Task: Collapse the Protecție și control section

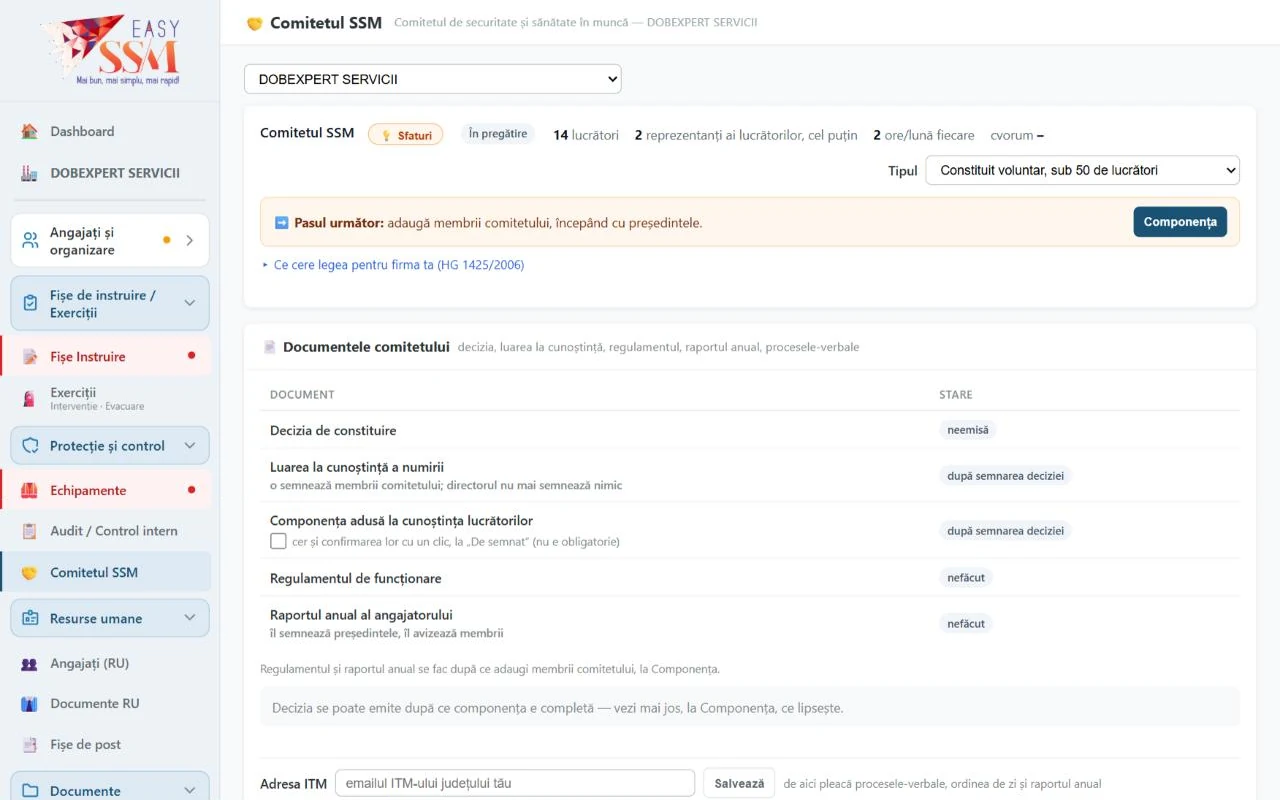Action: [189, 446]
